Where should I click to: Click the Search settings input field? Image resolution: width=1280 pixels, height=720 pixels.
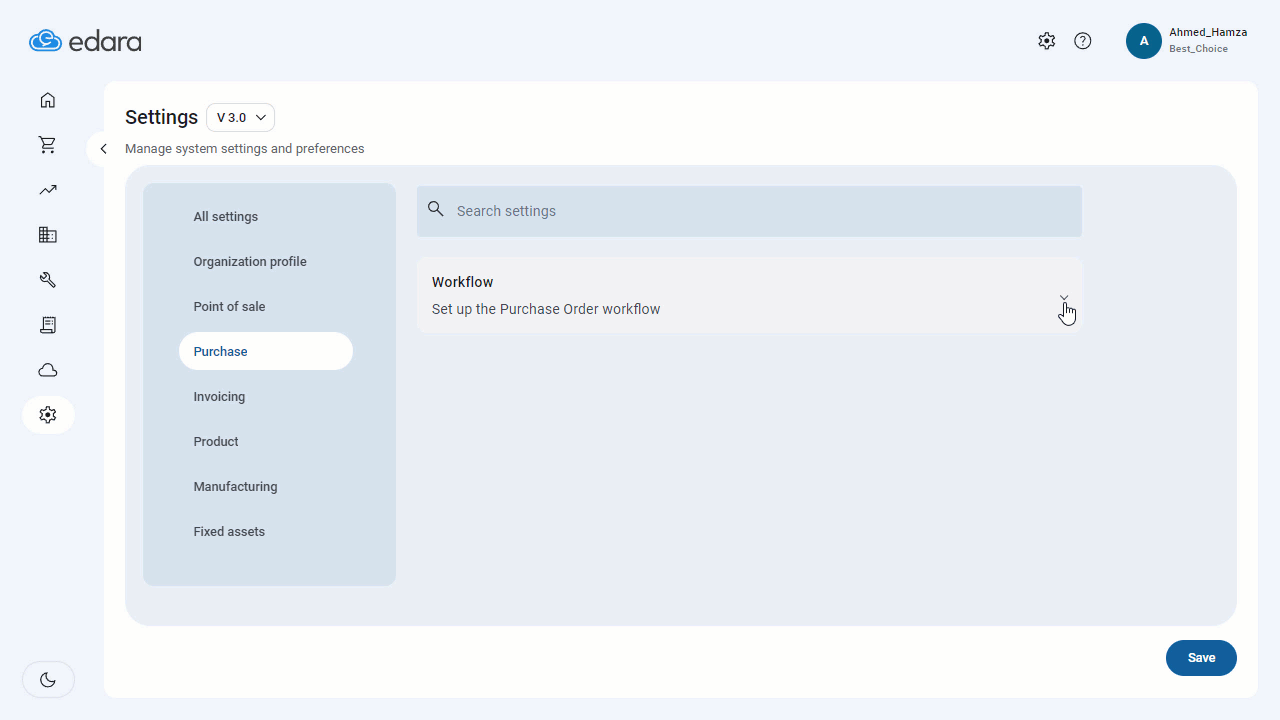pyautogui.click(x=749, y=211)
